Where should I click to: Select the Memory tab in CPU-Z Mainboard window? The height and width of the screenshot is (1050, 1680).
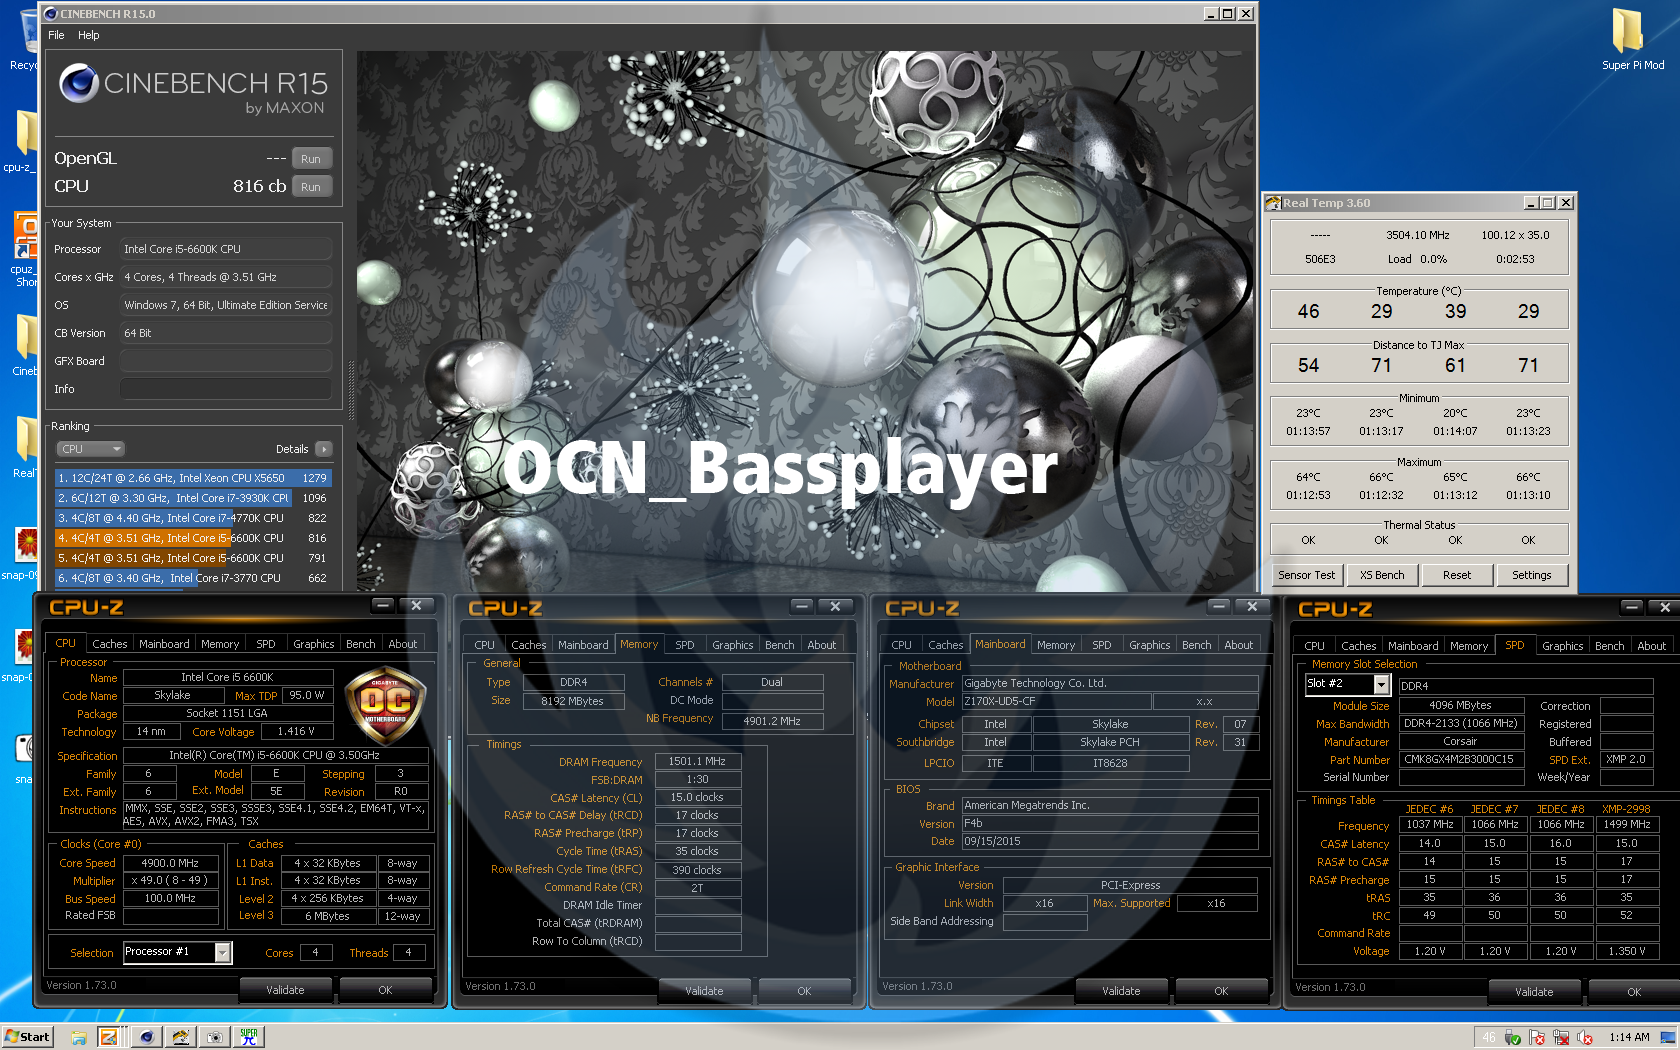pos(1056,645)
